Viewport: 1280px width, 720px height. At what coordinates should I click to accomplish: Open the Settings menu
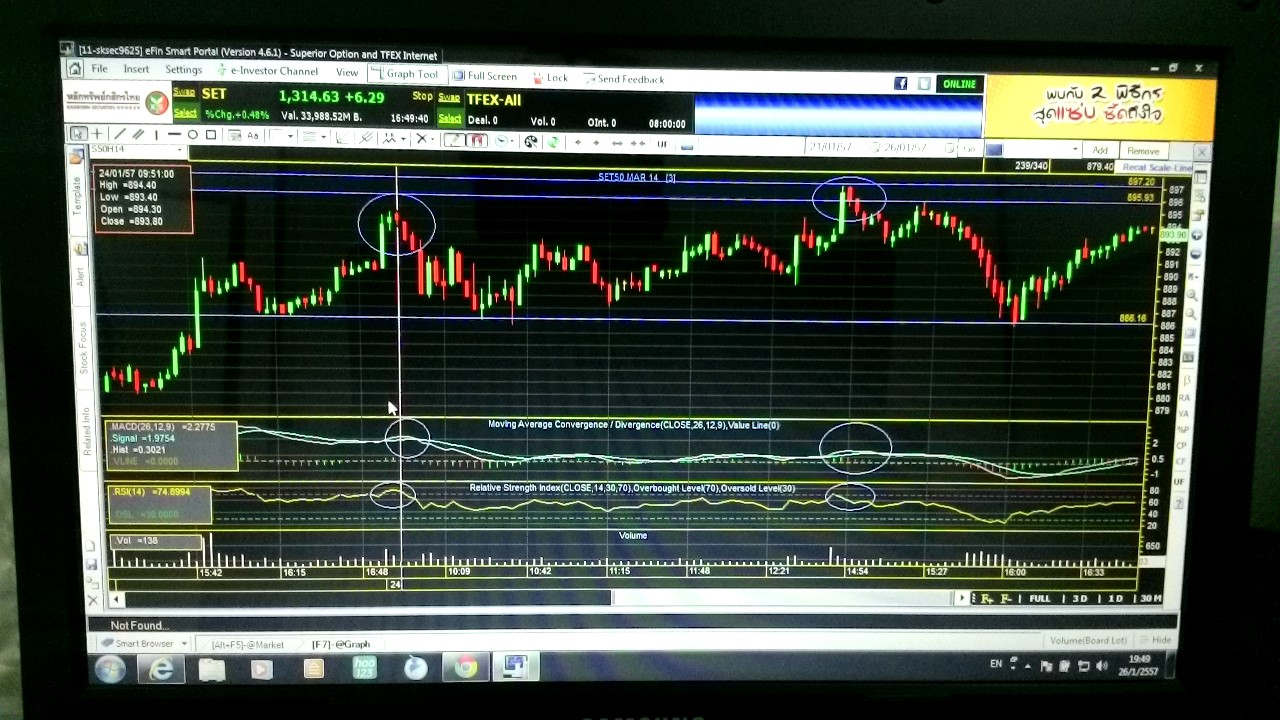pos(184,70)
